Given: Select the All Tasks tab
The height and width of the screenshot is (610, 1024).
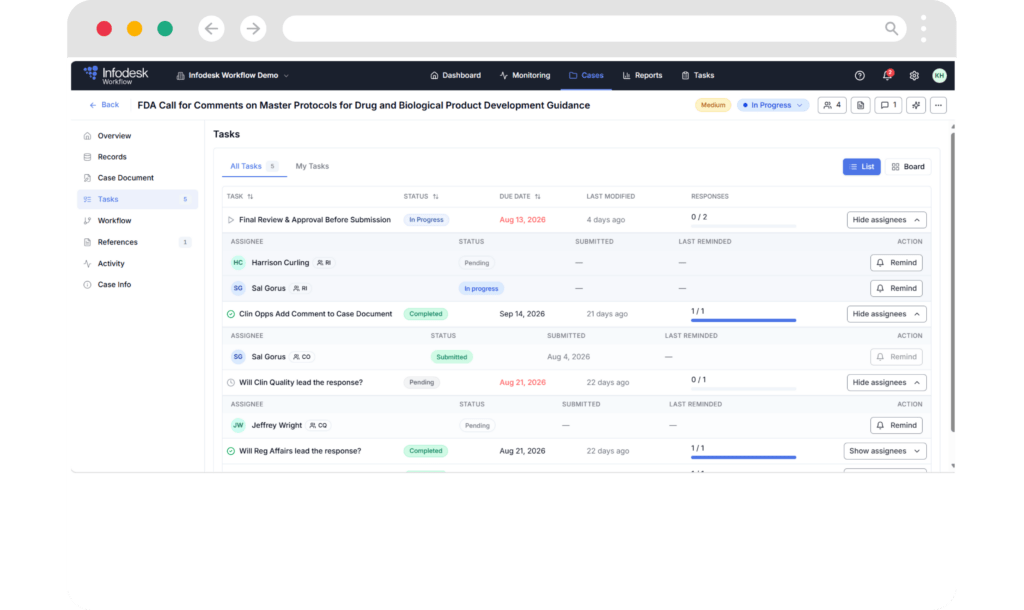Looking at the screenshot, I should tap(253, 167).
